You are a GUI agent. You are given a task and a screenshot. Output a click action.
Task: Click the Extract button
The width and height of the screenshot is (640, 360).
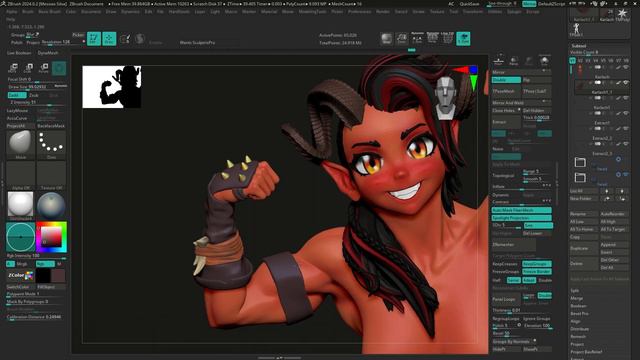click(506, 122)
